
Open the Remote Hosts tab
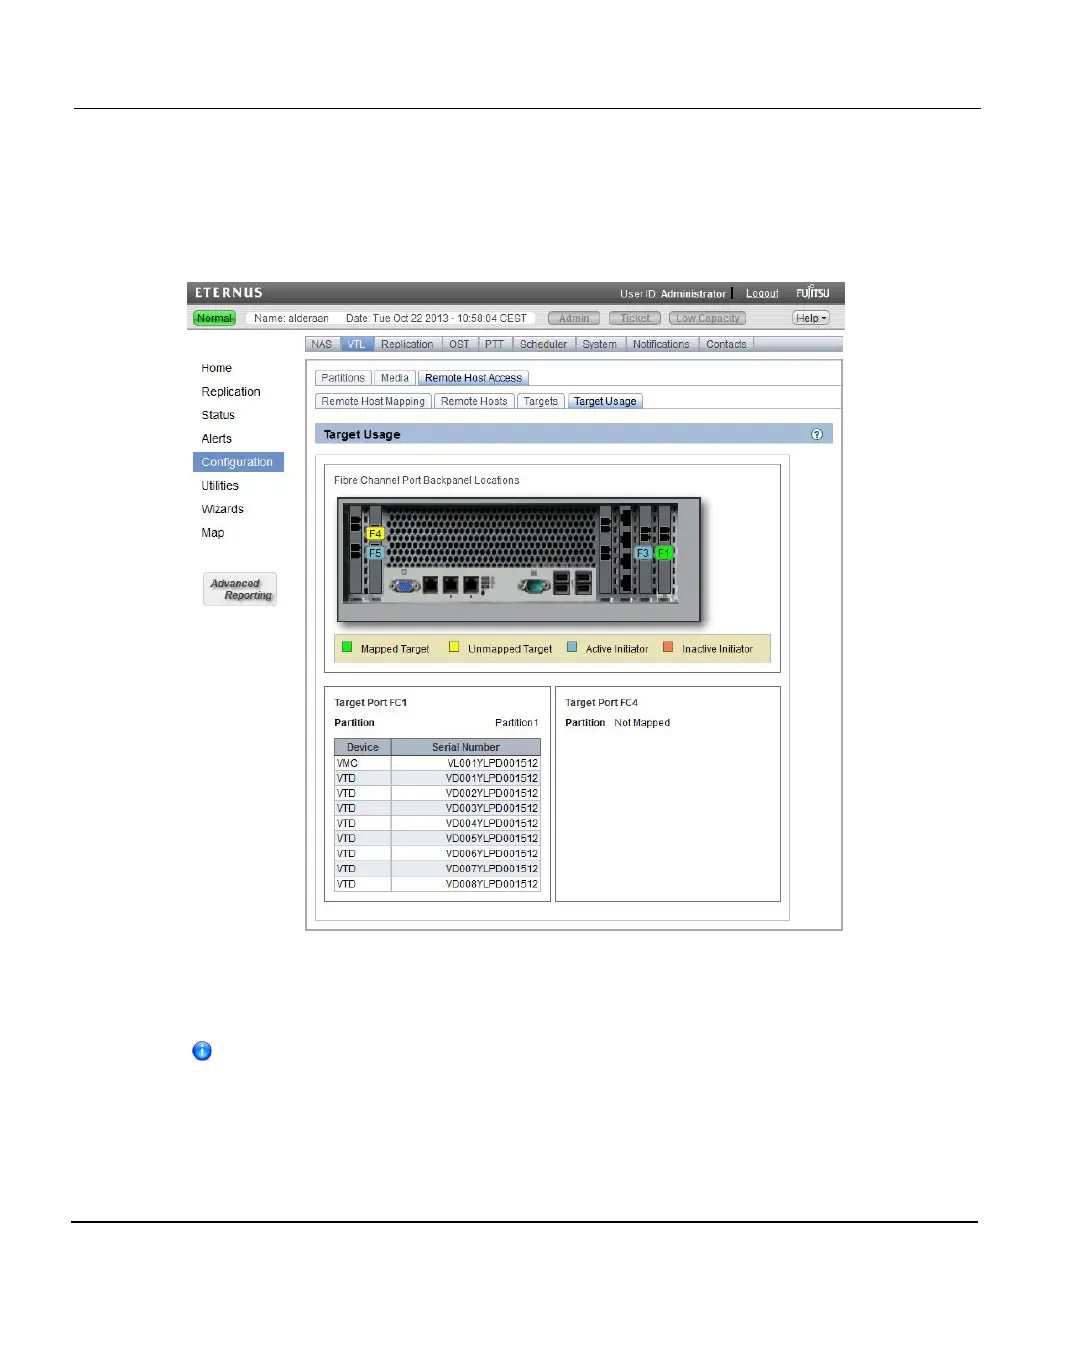tap(474, 401)
